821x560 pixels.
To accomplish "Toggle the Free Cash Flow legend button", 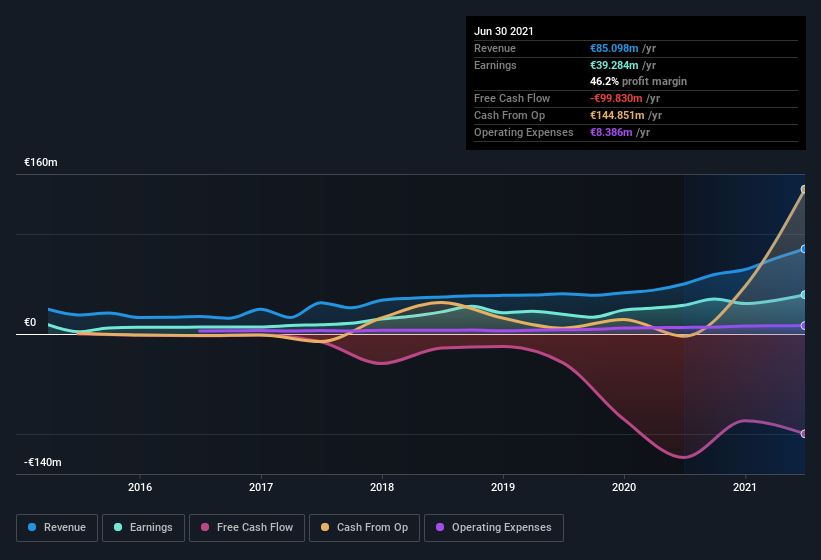I will 247,528.
